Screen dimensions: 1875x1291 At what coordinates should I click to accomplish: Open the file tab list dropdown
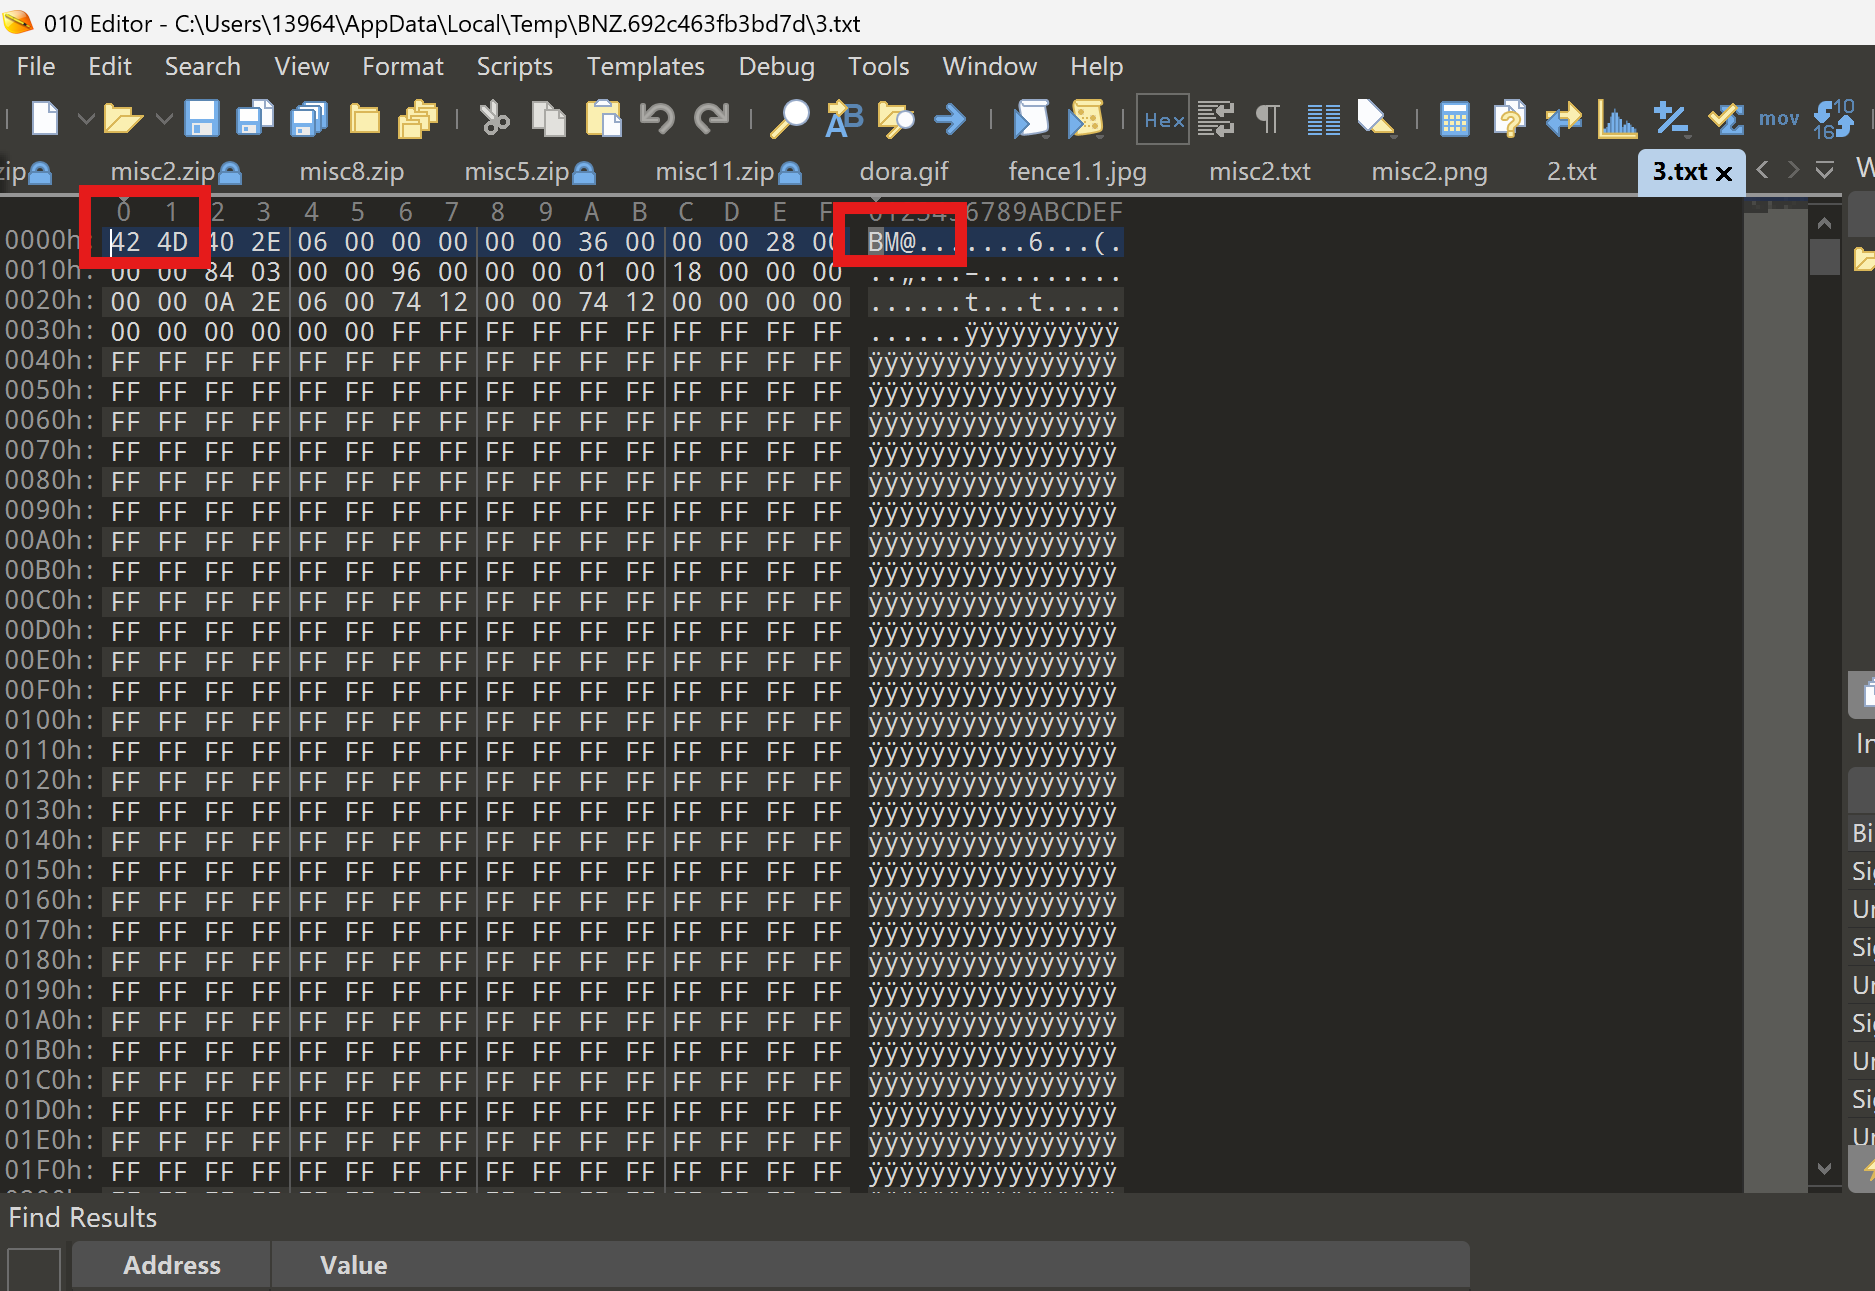[x=1825, y=170]
